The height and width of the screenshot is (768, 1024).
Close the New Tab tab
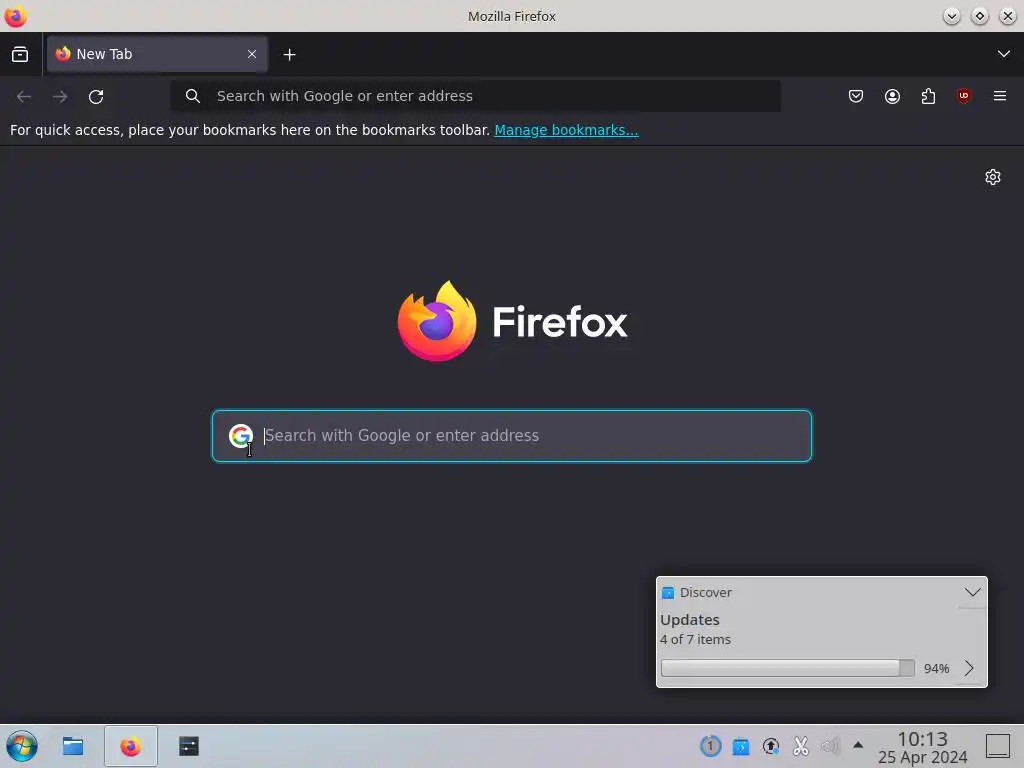pos(252,54)
